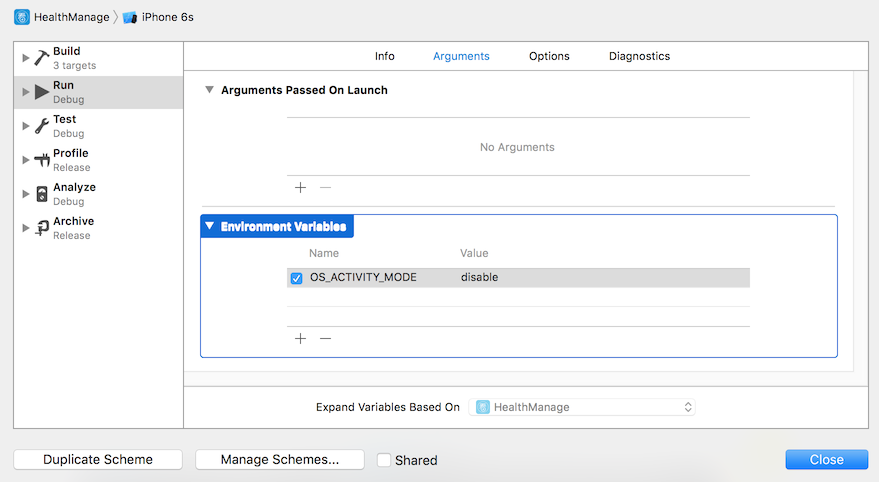Switch to the Options tab
The image size is (879, 482).
[x=549, y=56]
